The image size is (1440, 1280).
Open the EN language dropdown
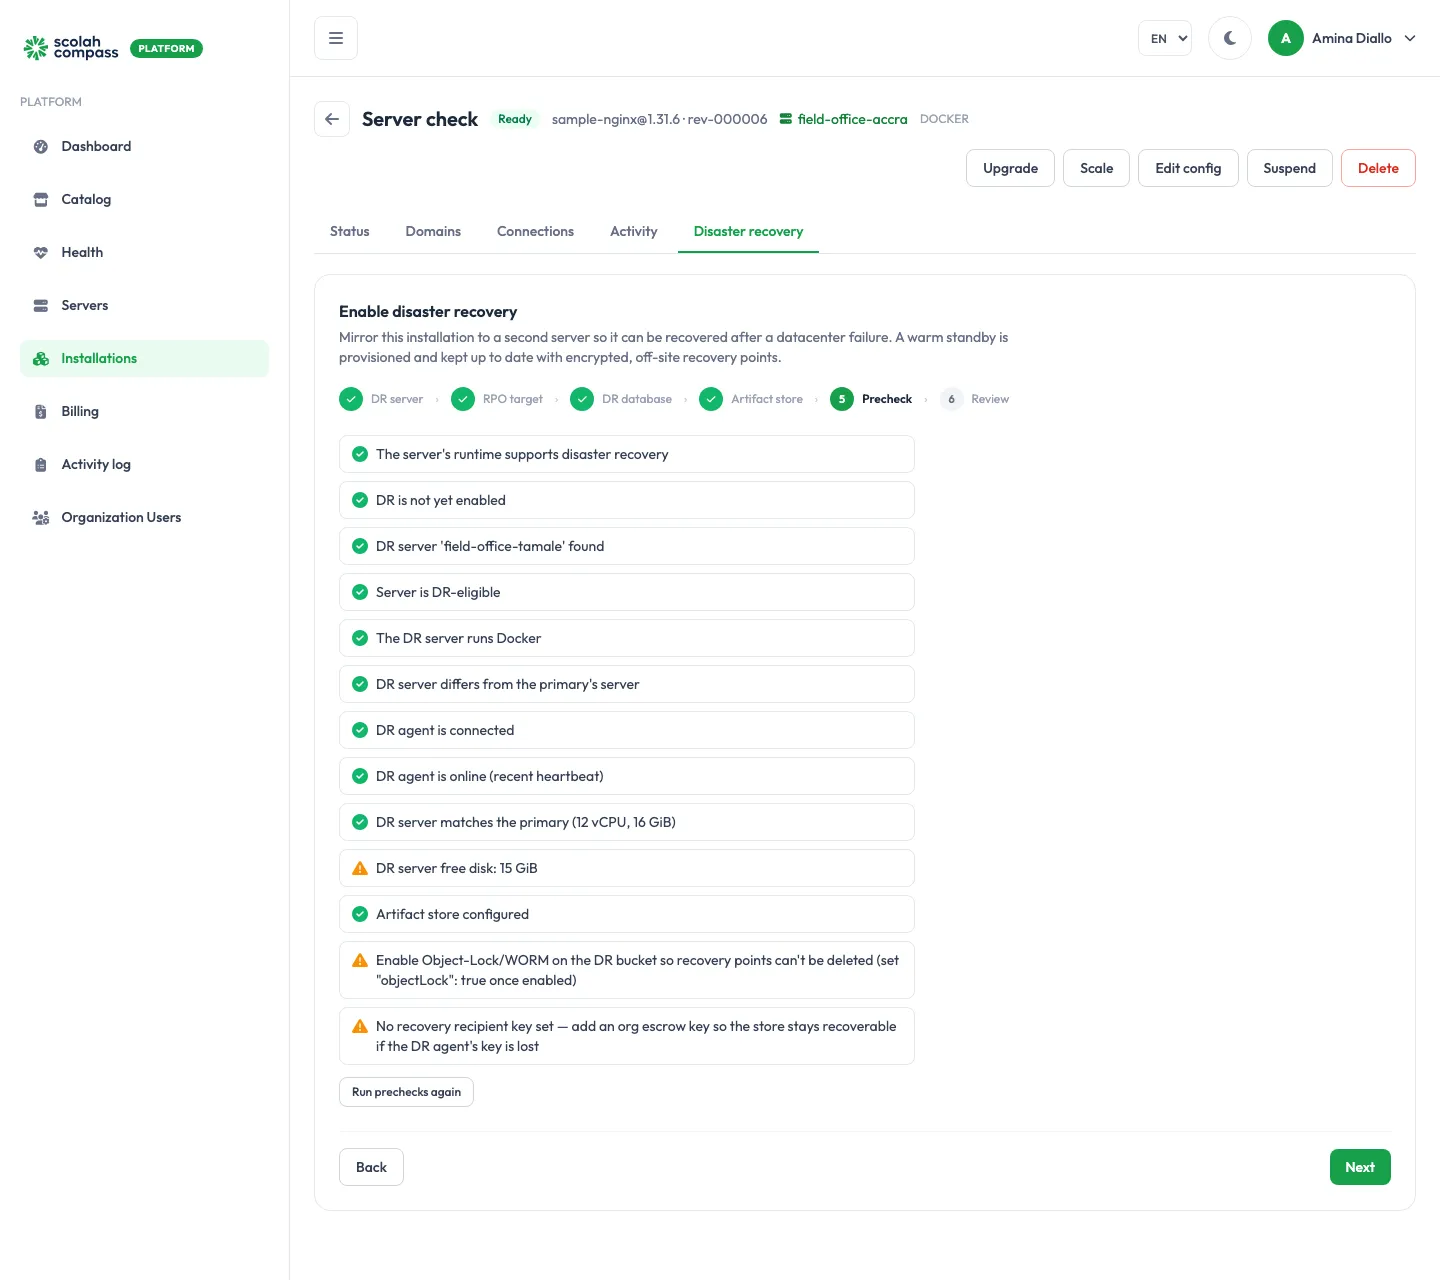tap(1165, 38)
